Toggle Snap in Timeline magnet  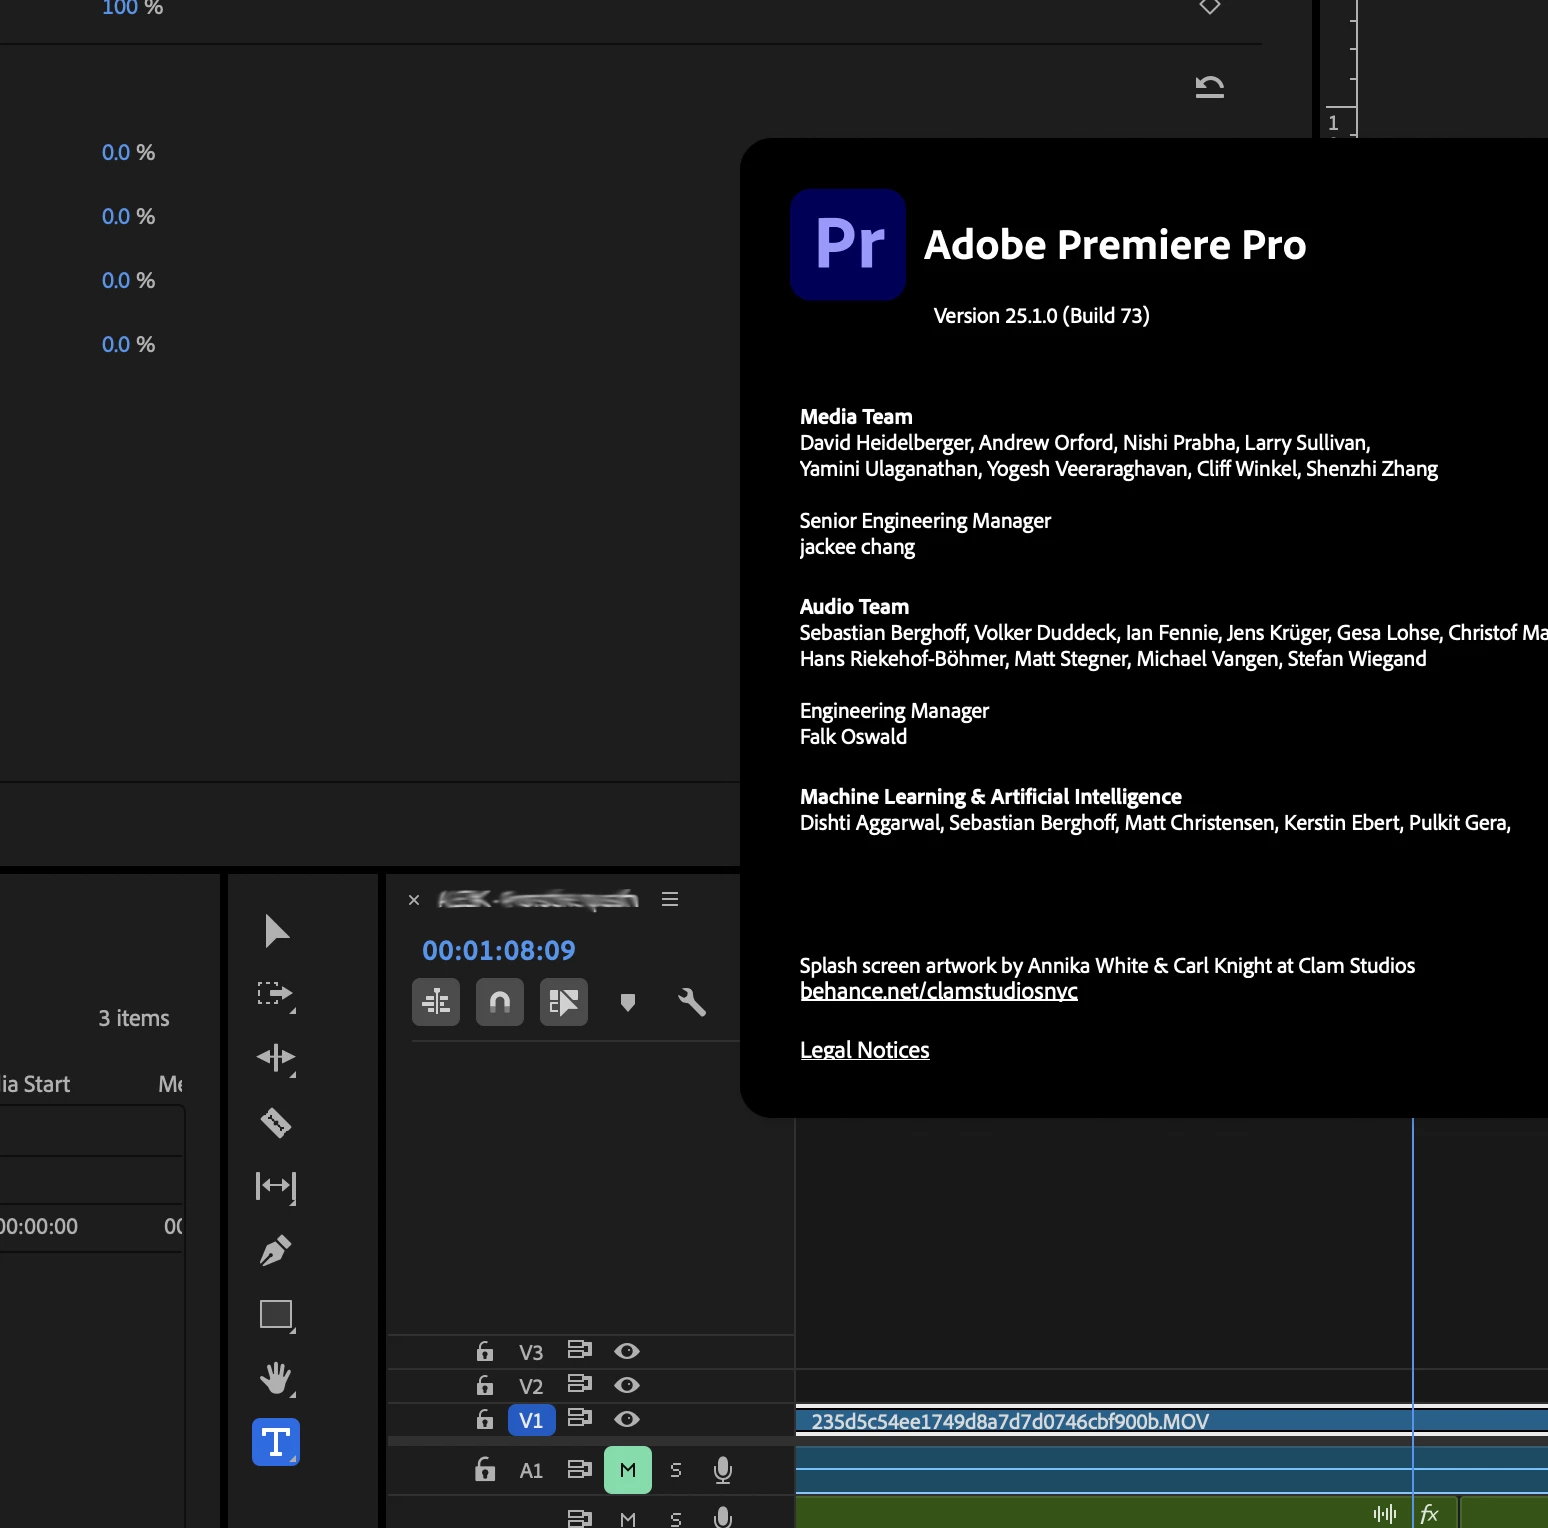pyautogui.click(x=500, y=1002)
